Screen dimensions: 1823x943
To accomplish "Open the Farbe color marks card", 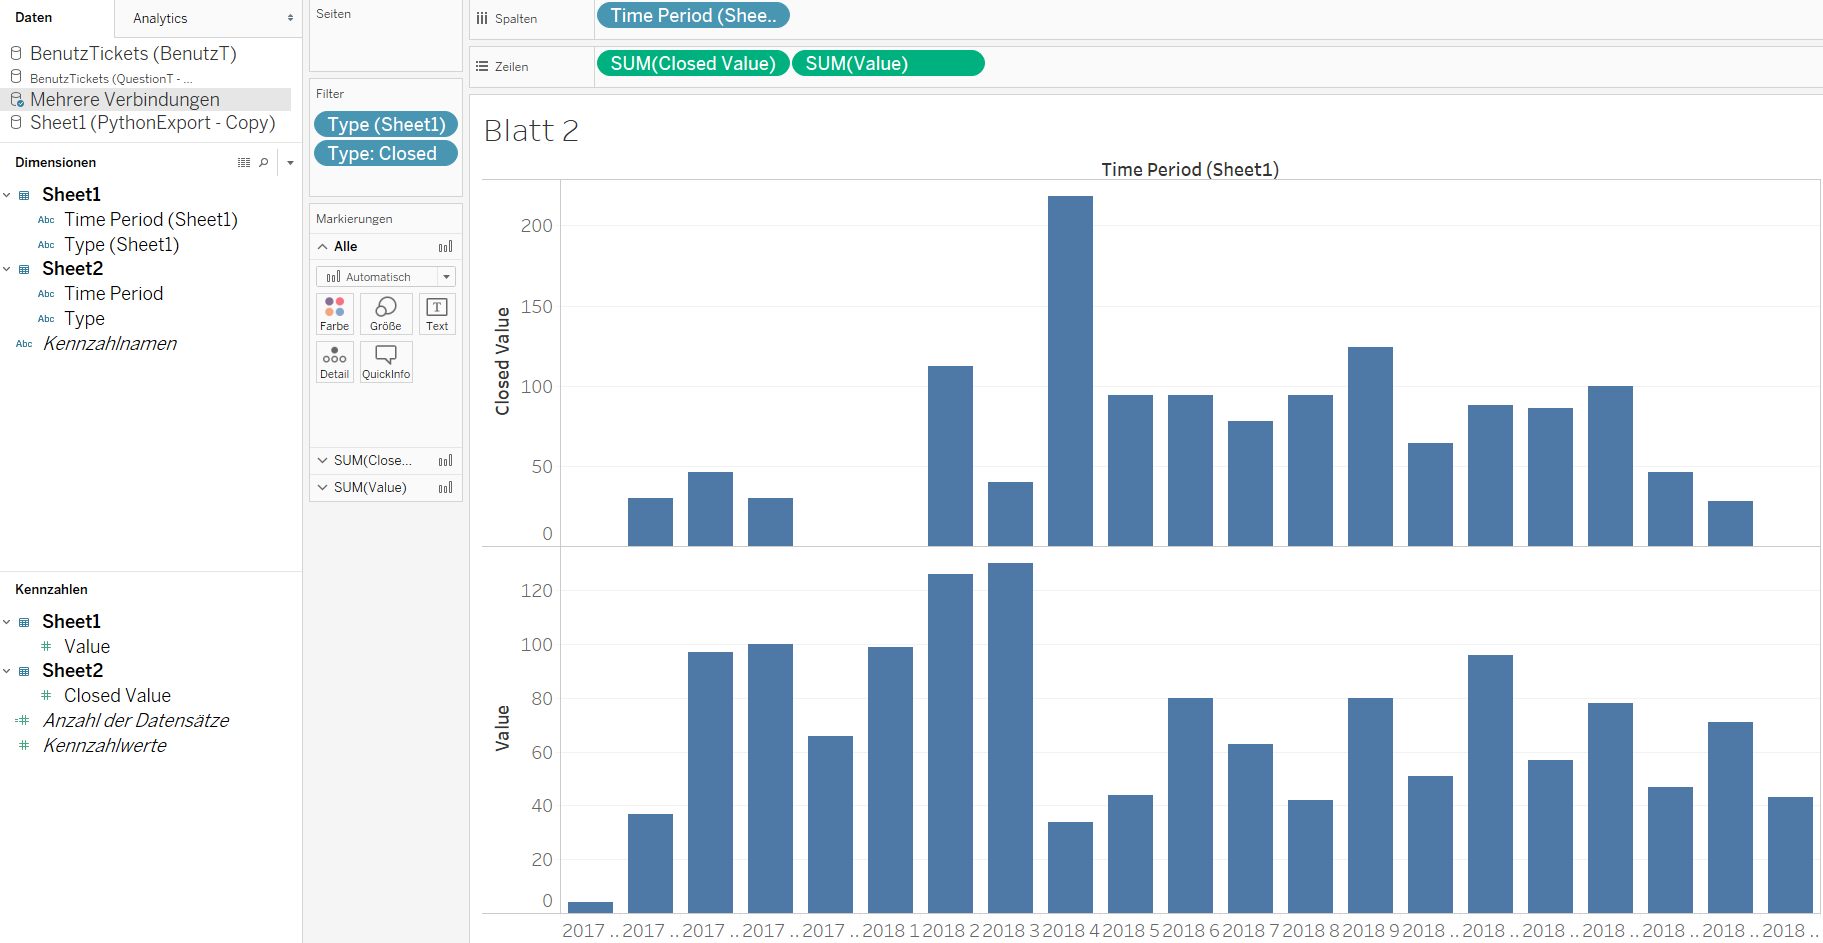I will (334, 313).
